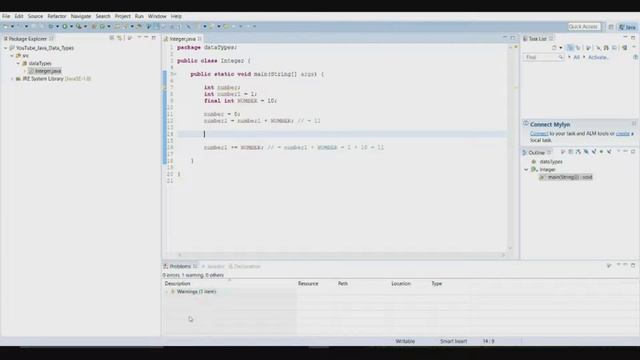Toggle Categorized view in Task List
Image resolution: width=640 pixels, height=360 pixels.
[x=570, y=48]
